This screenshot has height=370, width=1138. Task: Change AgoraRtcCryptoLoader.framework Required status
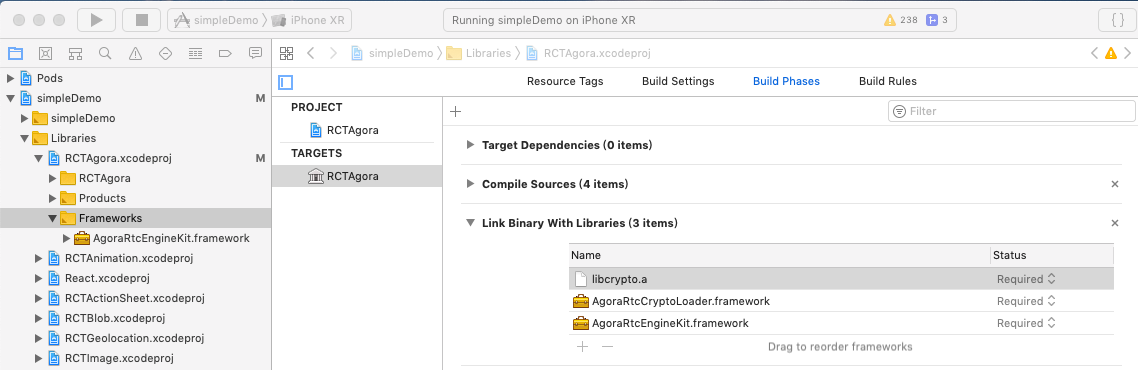[x=1026, y=301]
